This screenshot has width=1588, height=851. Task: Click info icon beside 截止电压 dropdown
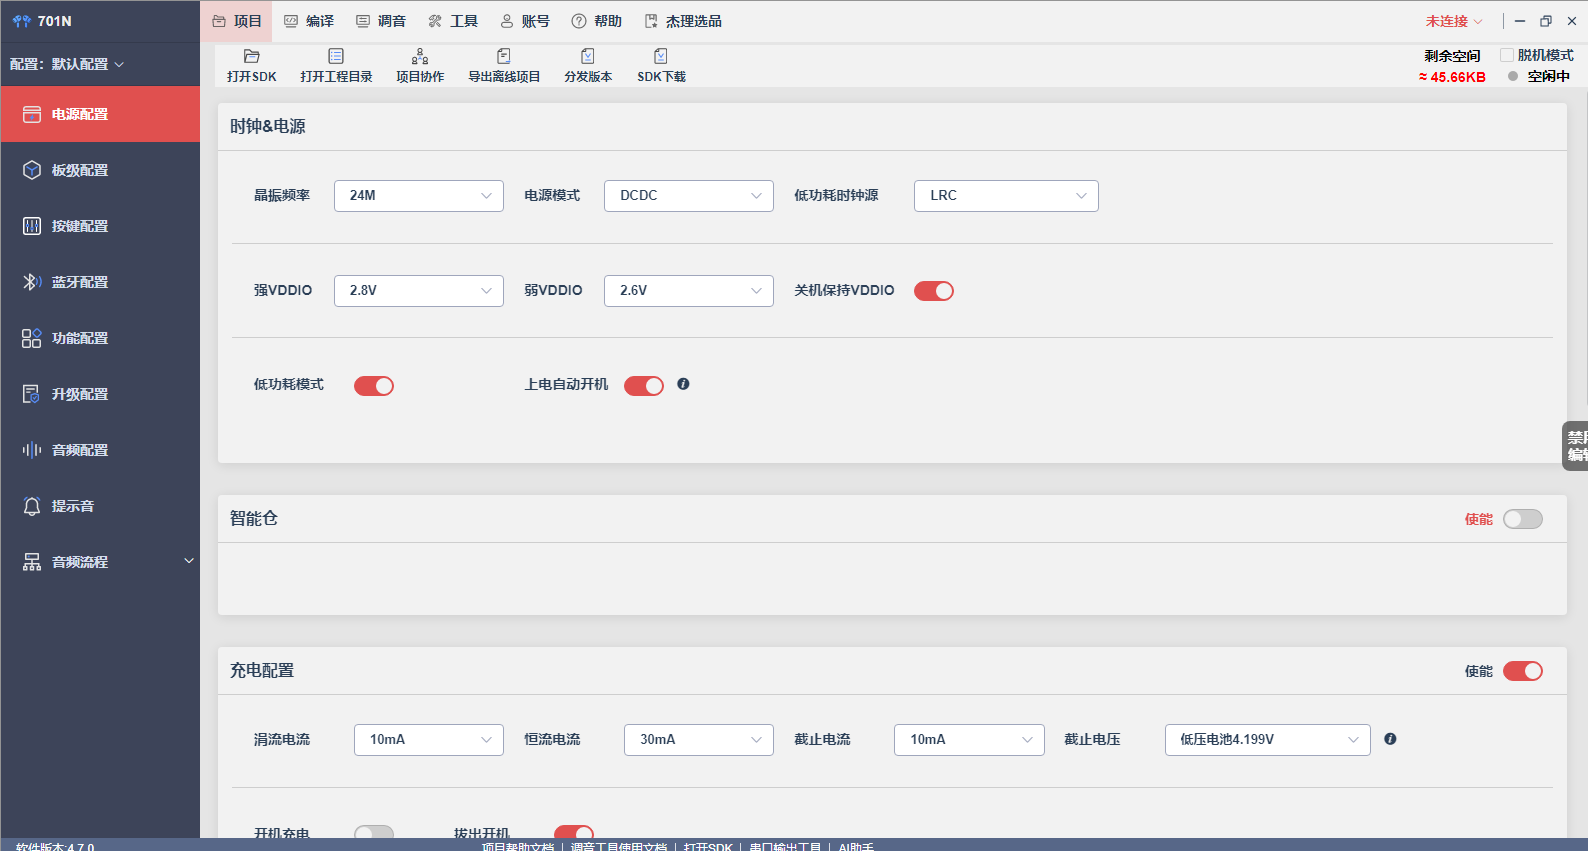coord(1390,739)
